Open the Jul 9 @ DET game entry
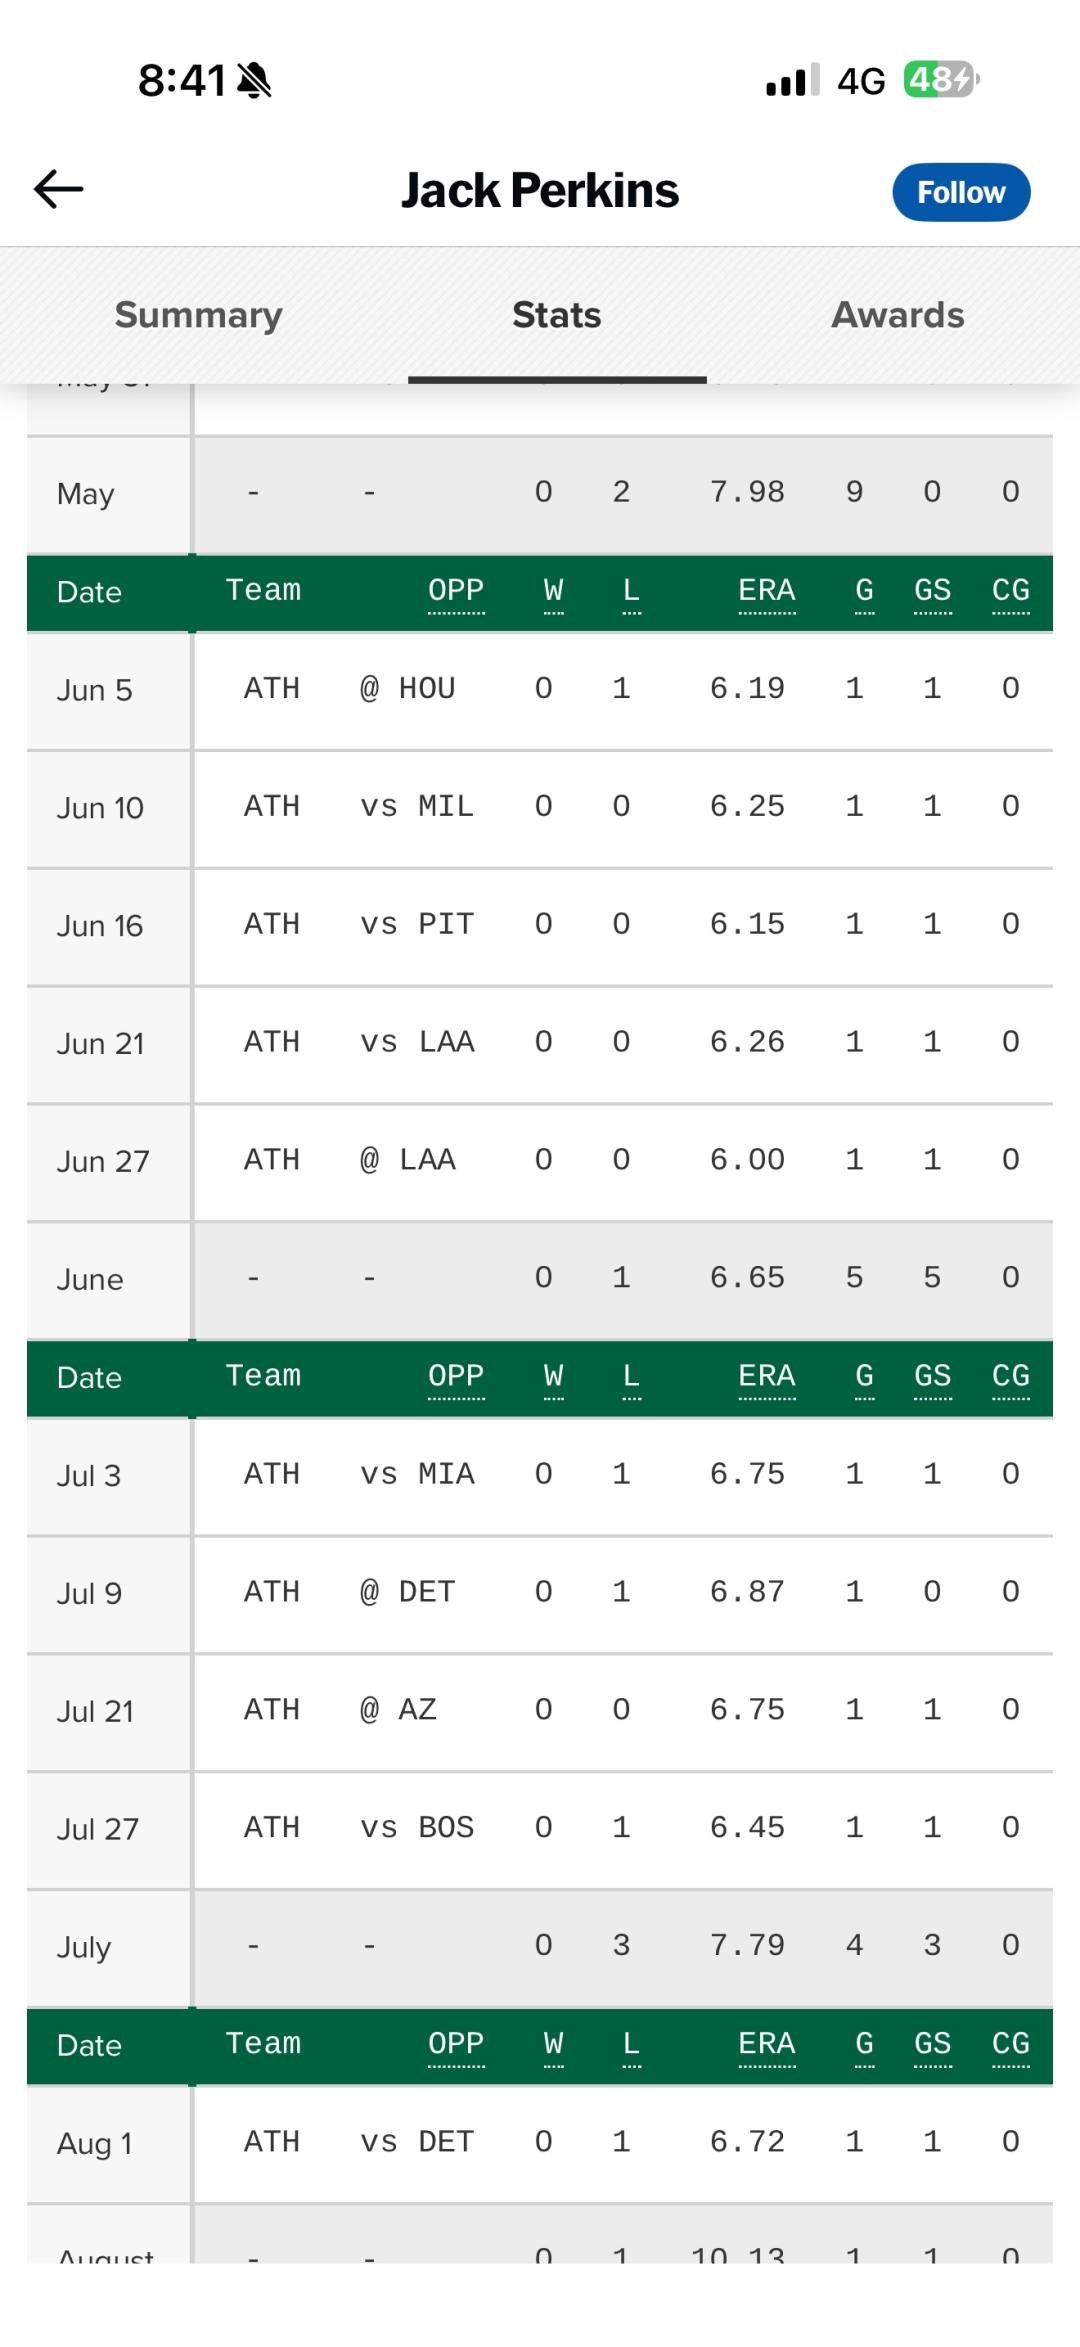 (x=540, y=1593)
